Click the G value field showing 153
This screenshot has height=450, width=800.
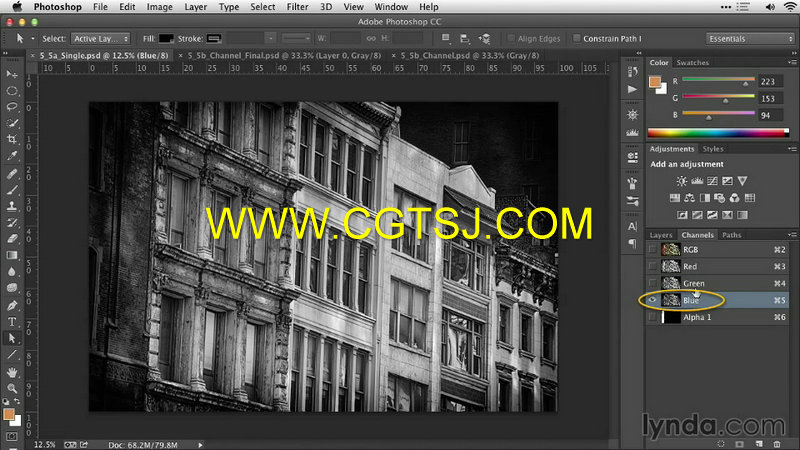(769, 98)
